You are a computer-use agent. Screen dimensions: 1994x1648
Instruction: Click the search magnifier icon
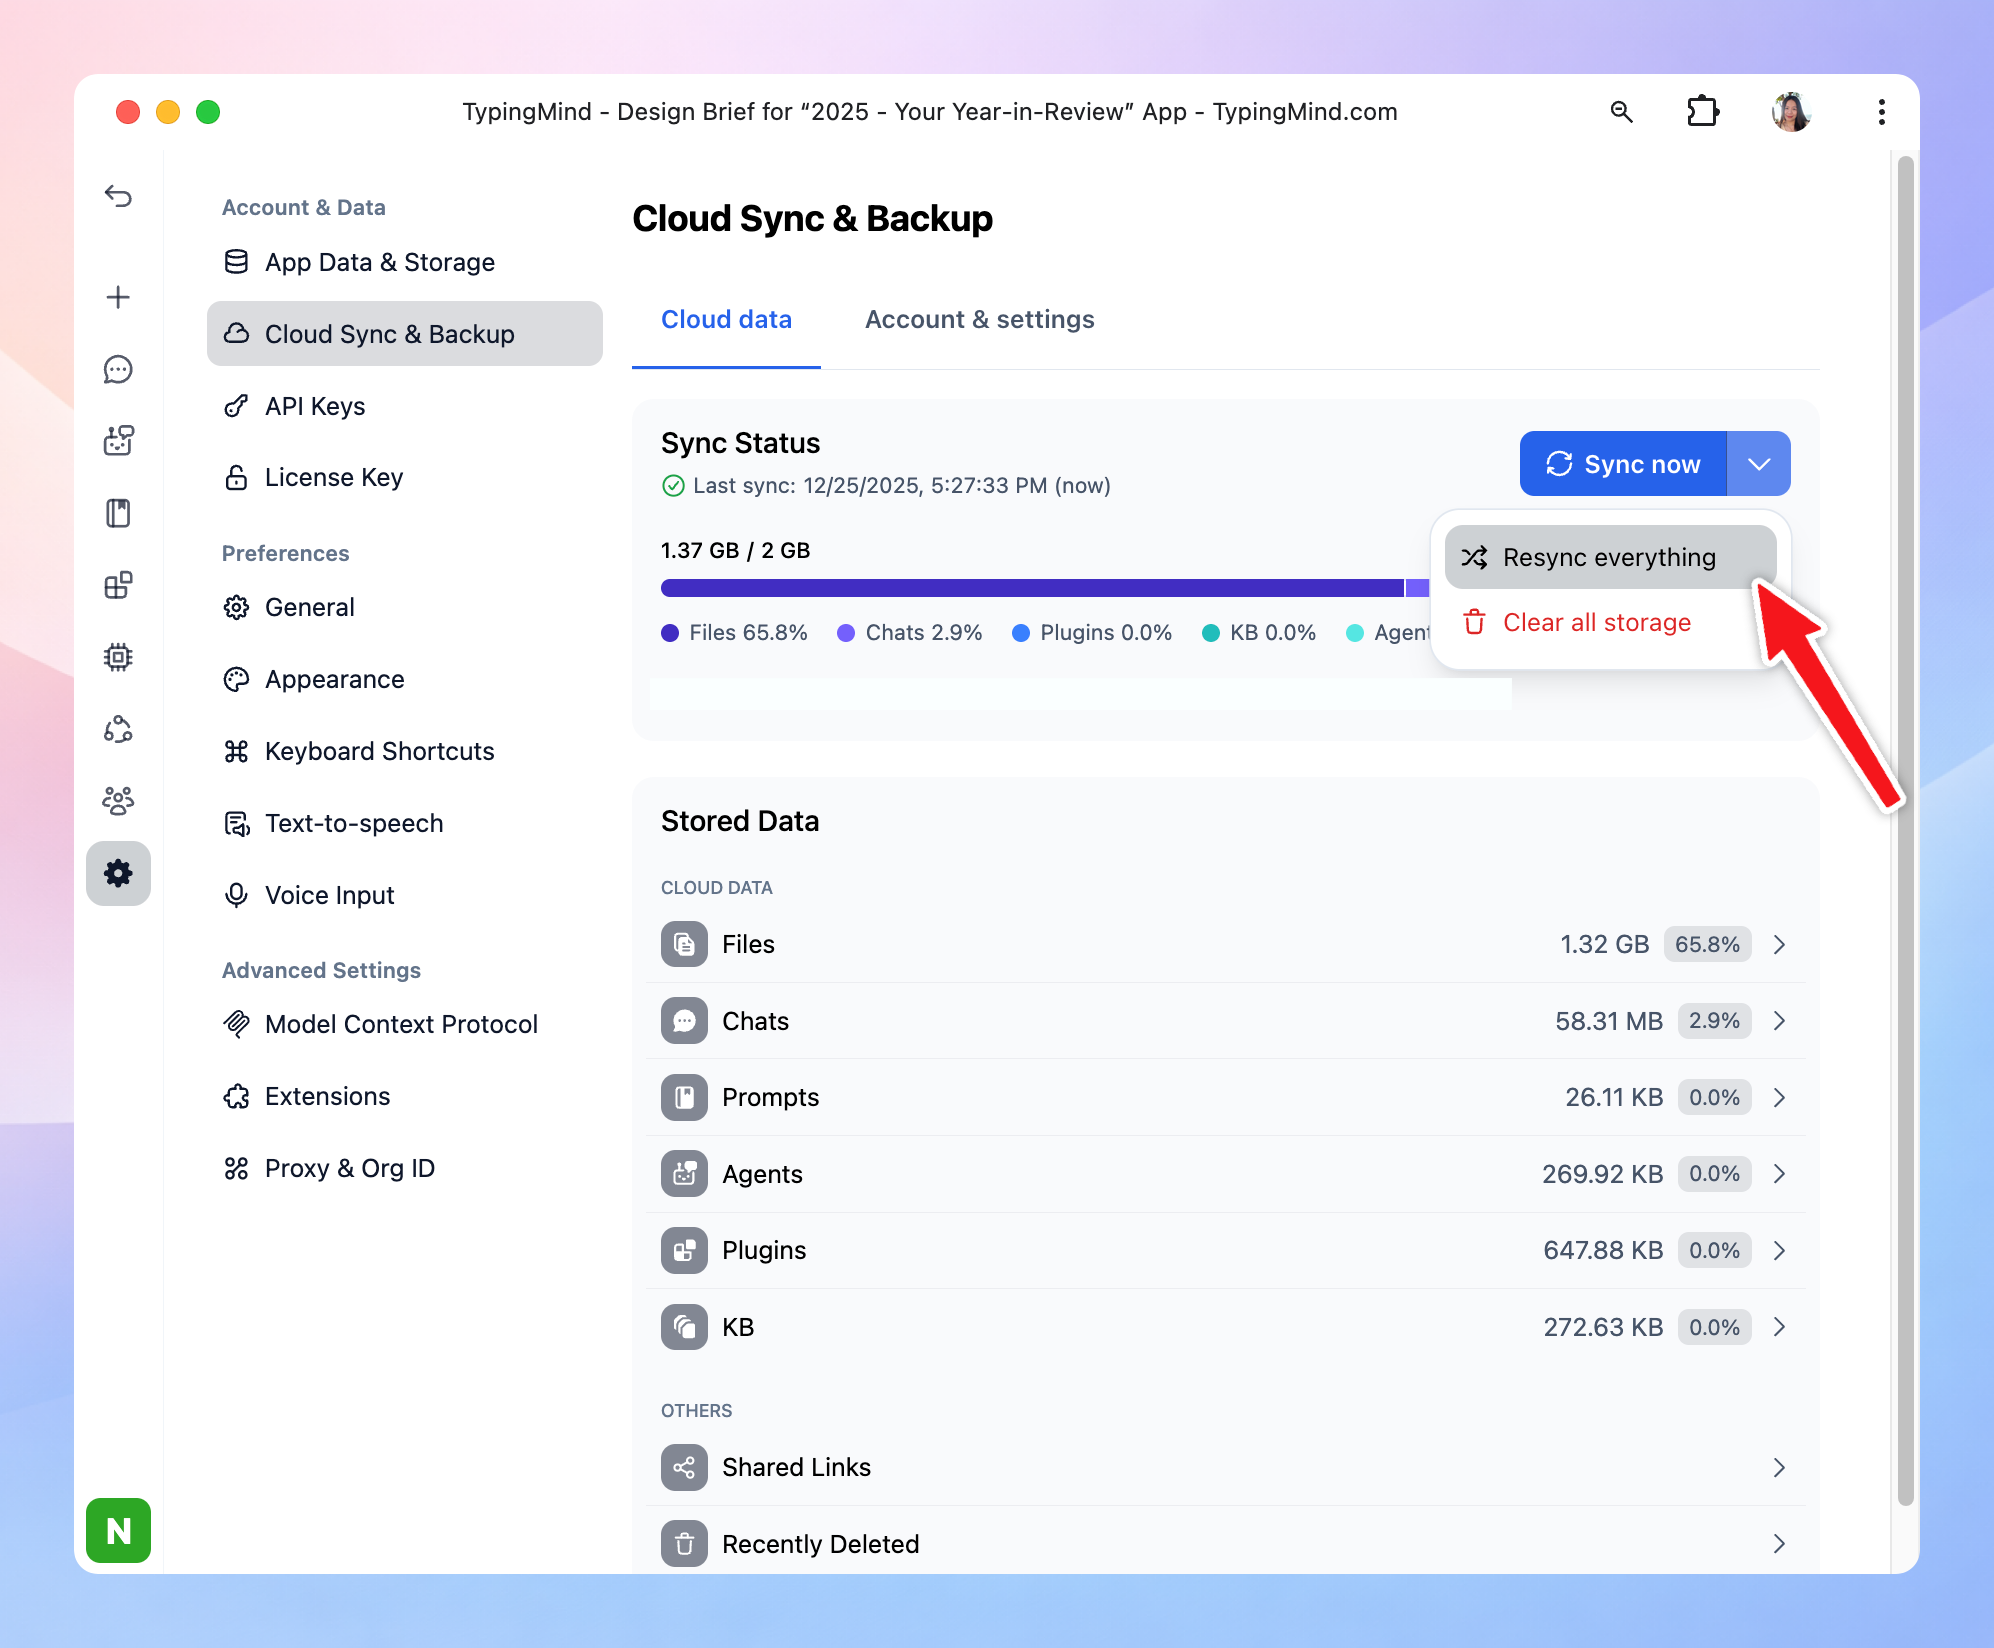click(x=1621, y=112)
